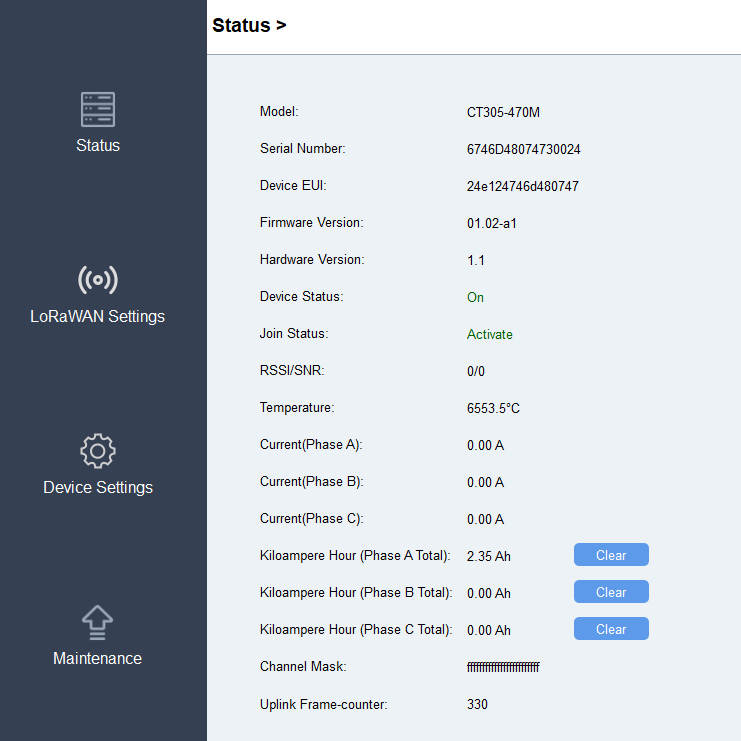Open the Maintenance sidebar text label
741x741 pixels.
point(98,659)
